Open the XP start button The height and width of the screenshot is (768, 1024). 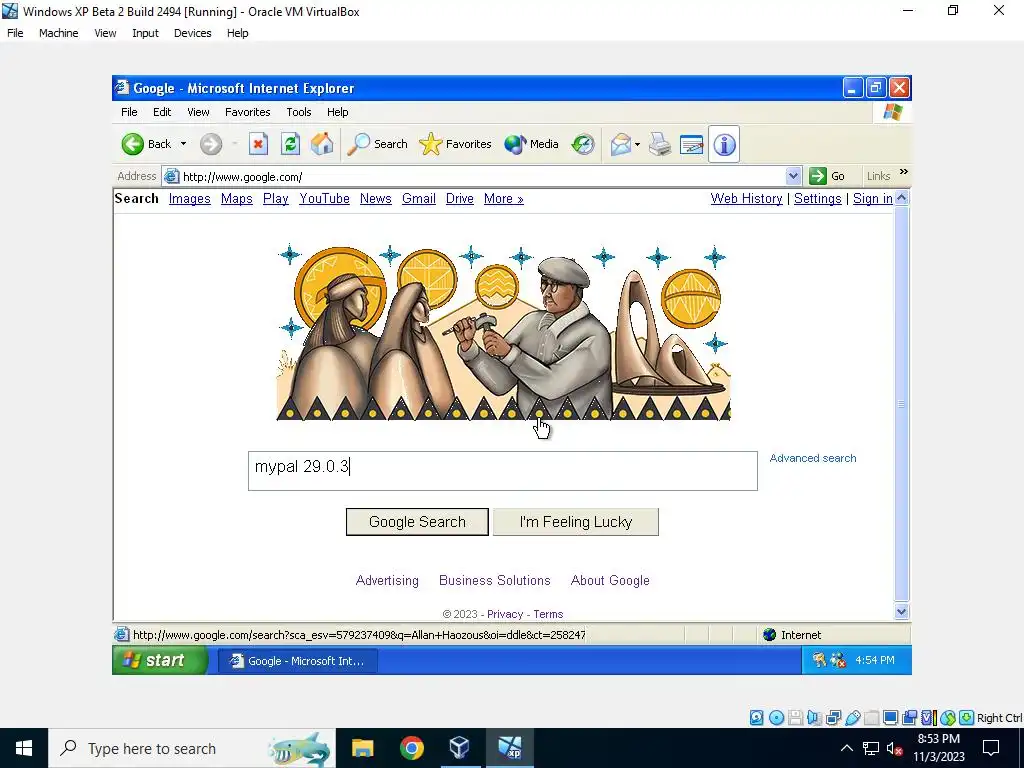tap(160, 660)
